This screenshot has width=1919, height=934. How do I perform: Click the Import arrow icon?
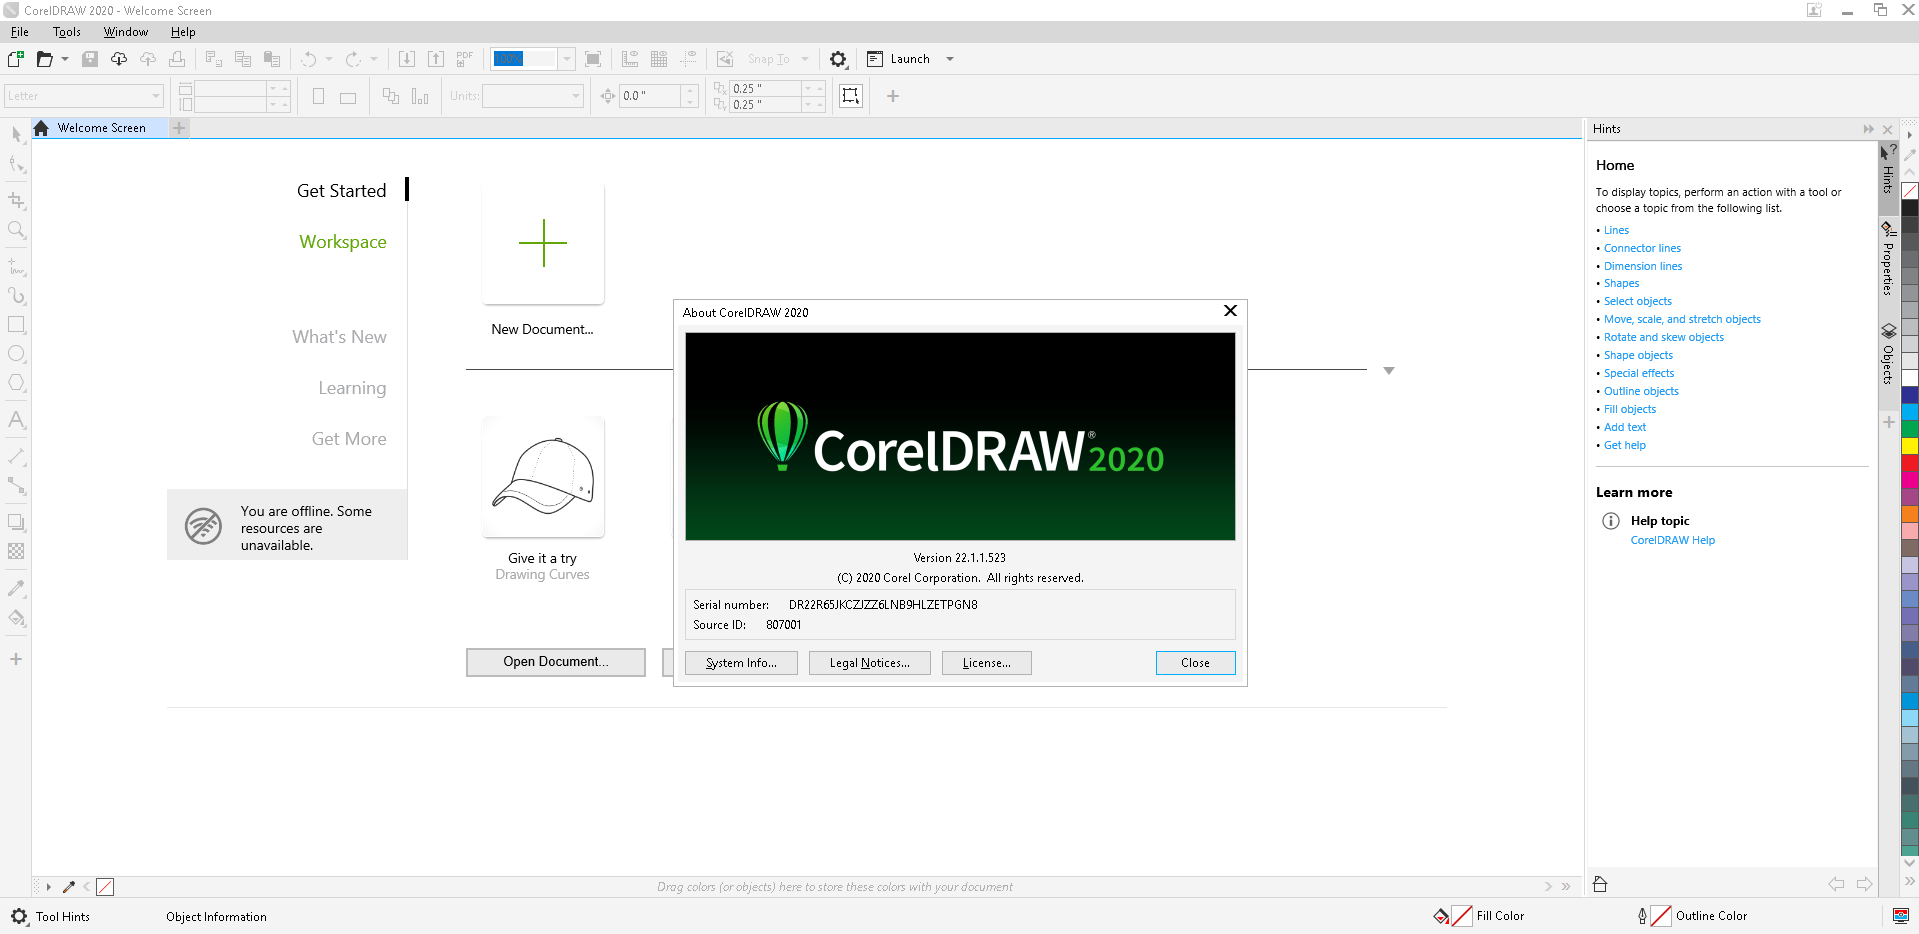click(x=407, y=59)
